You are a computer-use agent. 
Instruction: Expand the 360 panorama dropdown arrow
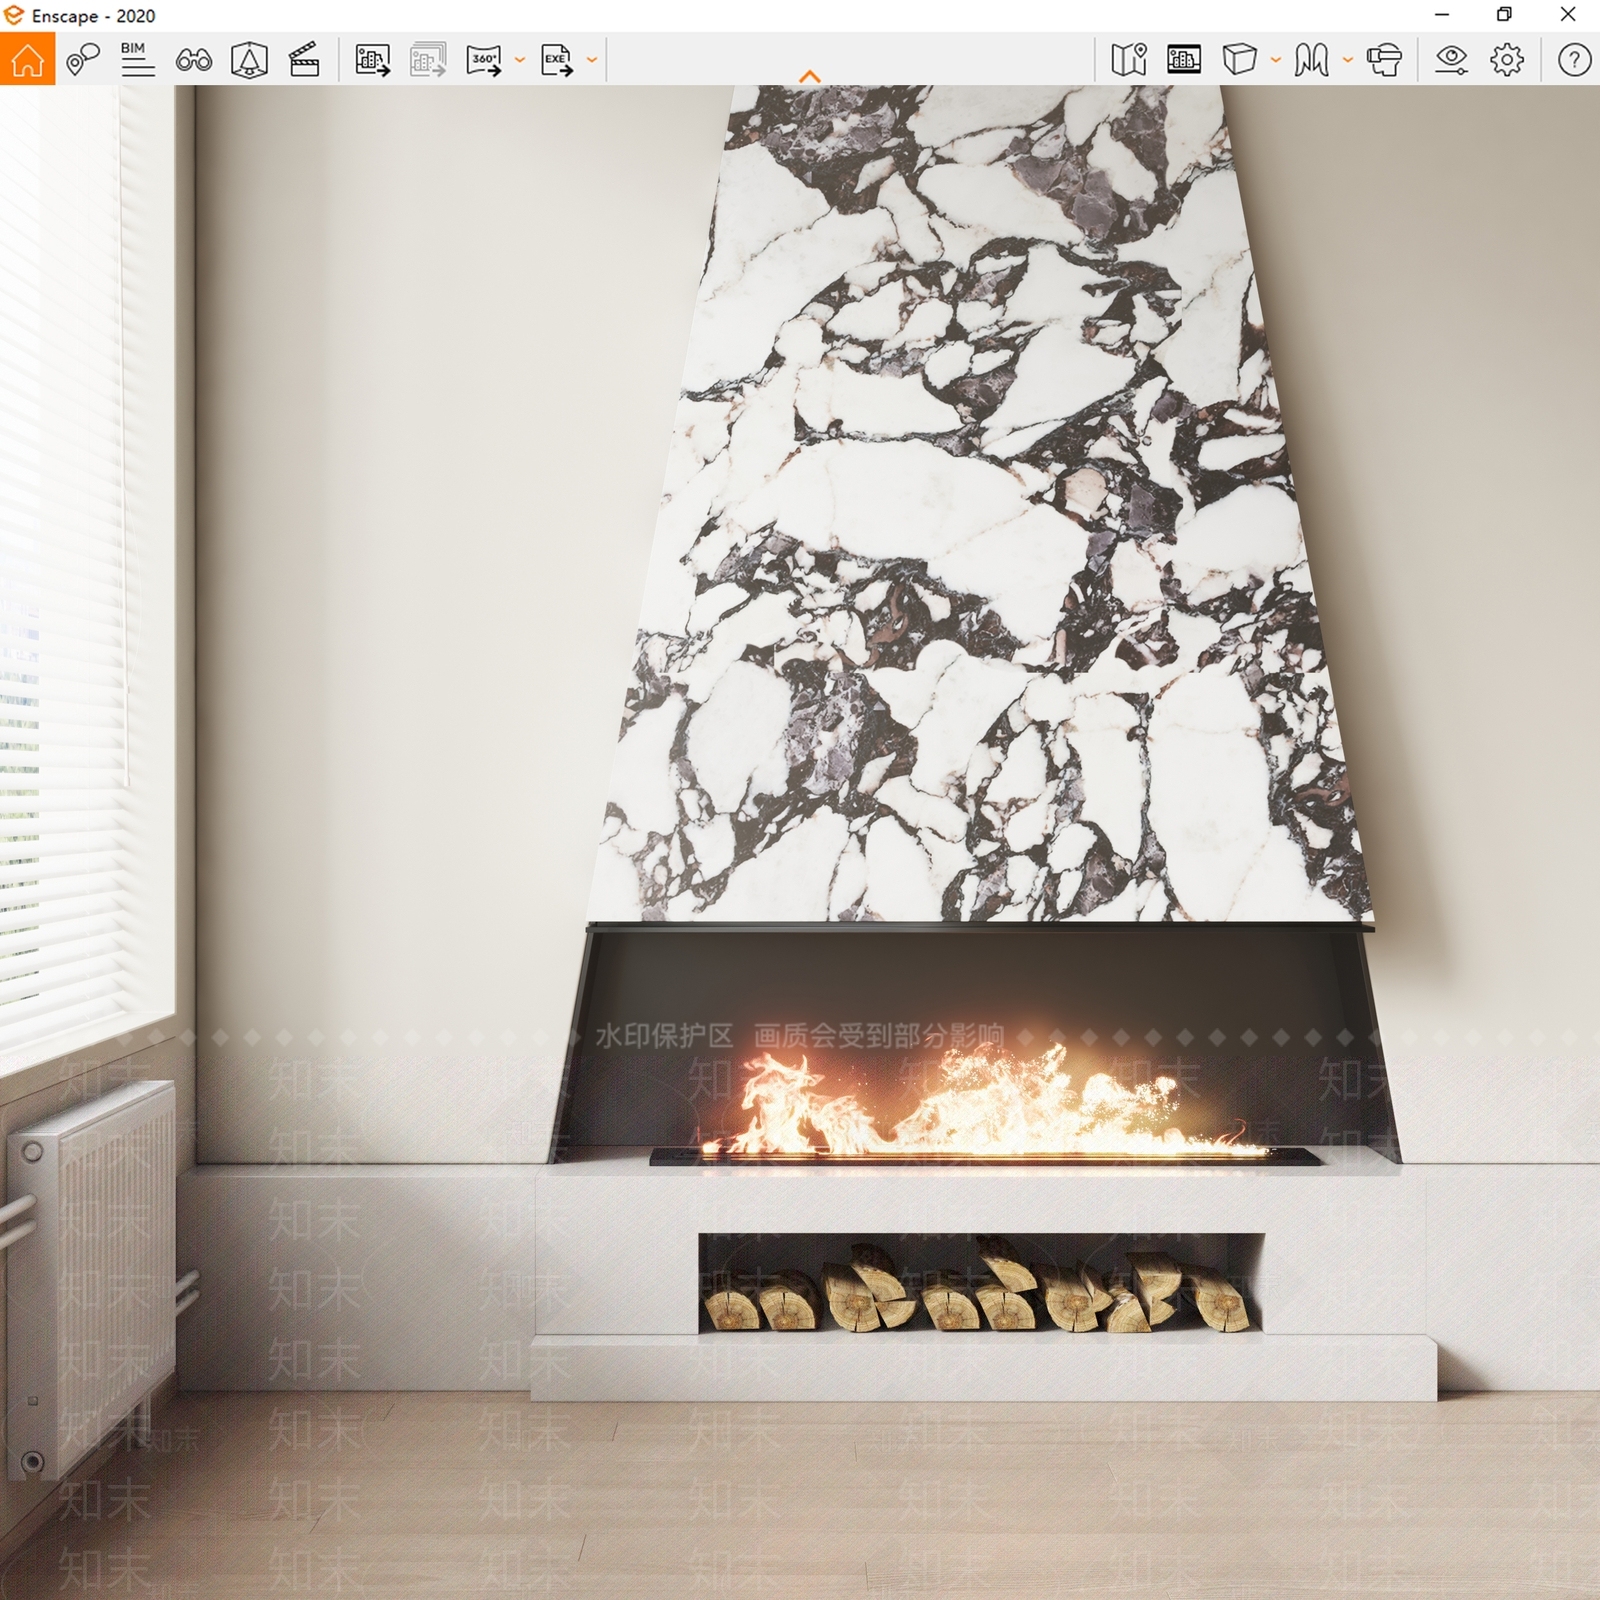[520, 60]
